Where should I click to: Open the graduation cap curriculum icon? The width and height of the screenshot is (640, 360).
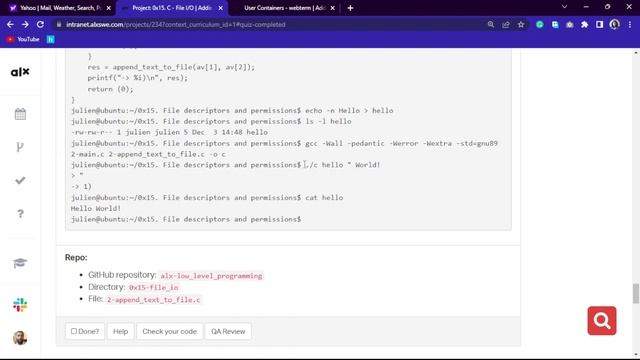20,263
